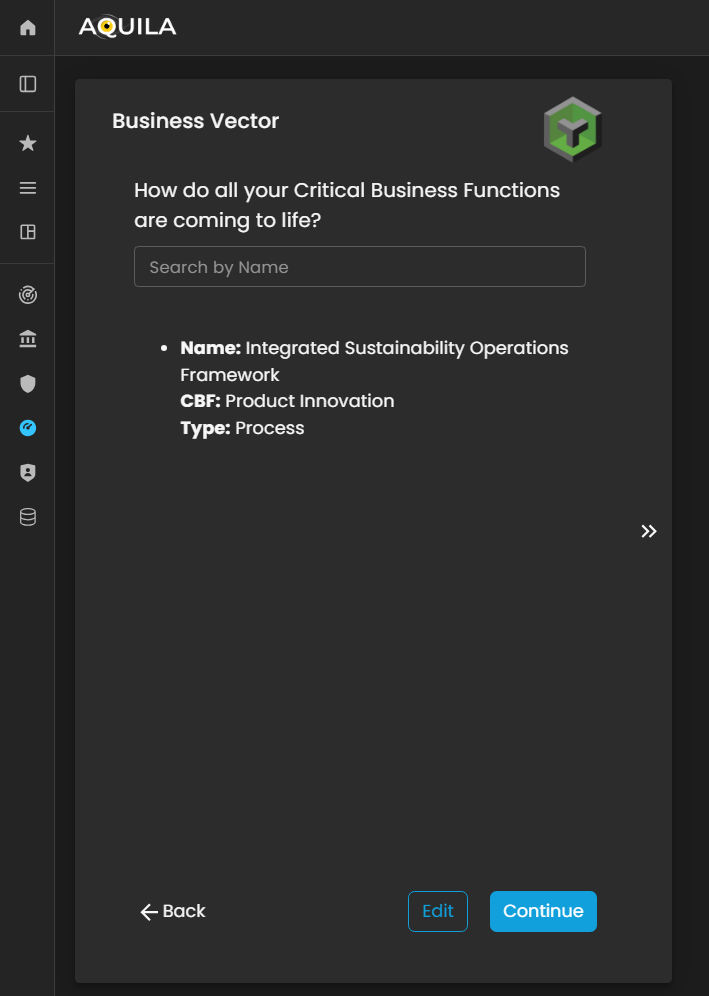Open the radar target icon
The height and width of the screenshot is (996, 709).
pyautogui.click(x=28, y=295)
